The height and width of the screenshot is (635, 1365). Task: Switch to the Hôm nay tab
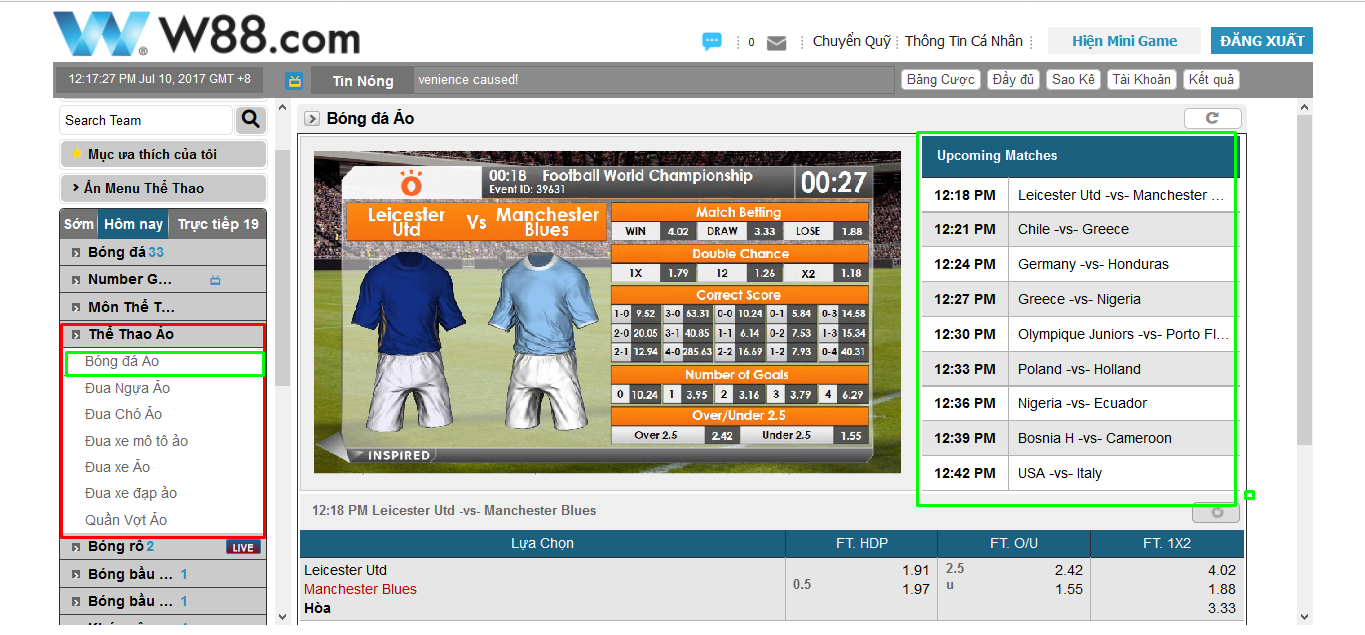(134, 224)
